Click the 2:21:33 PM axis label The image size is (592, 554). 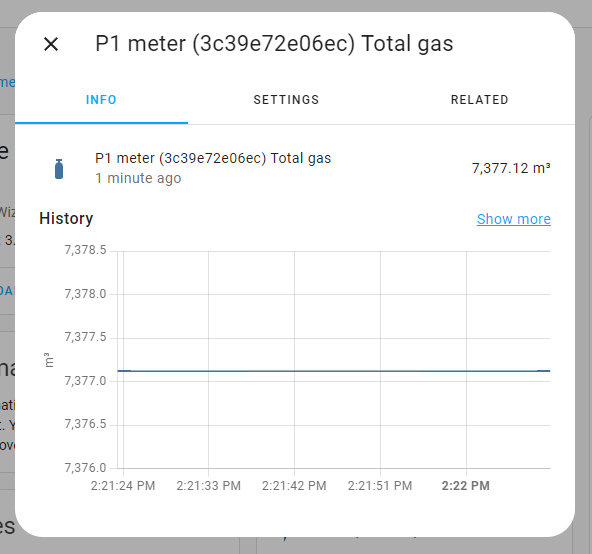pos(208,486)
